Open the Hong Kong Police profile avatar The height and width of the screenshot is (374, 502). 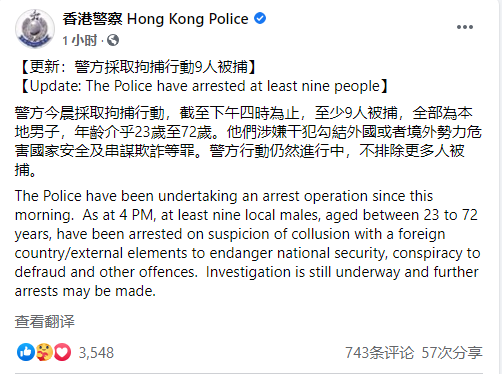pos(35,29)
